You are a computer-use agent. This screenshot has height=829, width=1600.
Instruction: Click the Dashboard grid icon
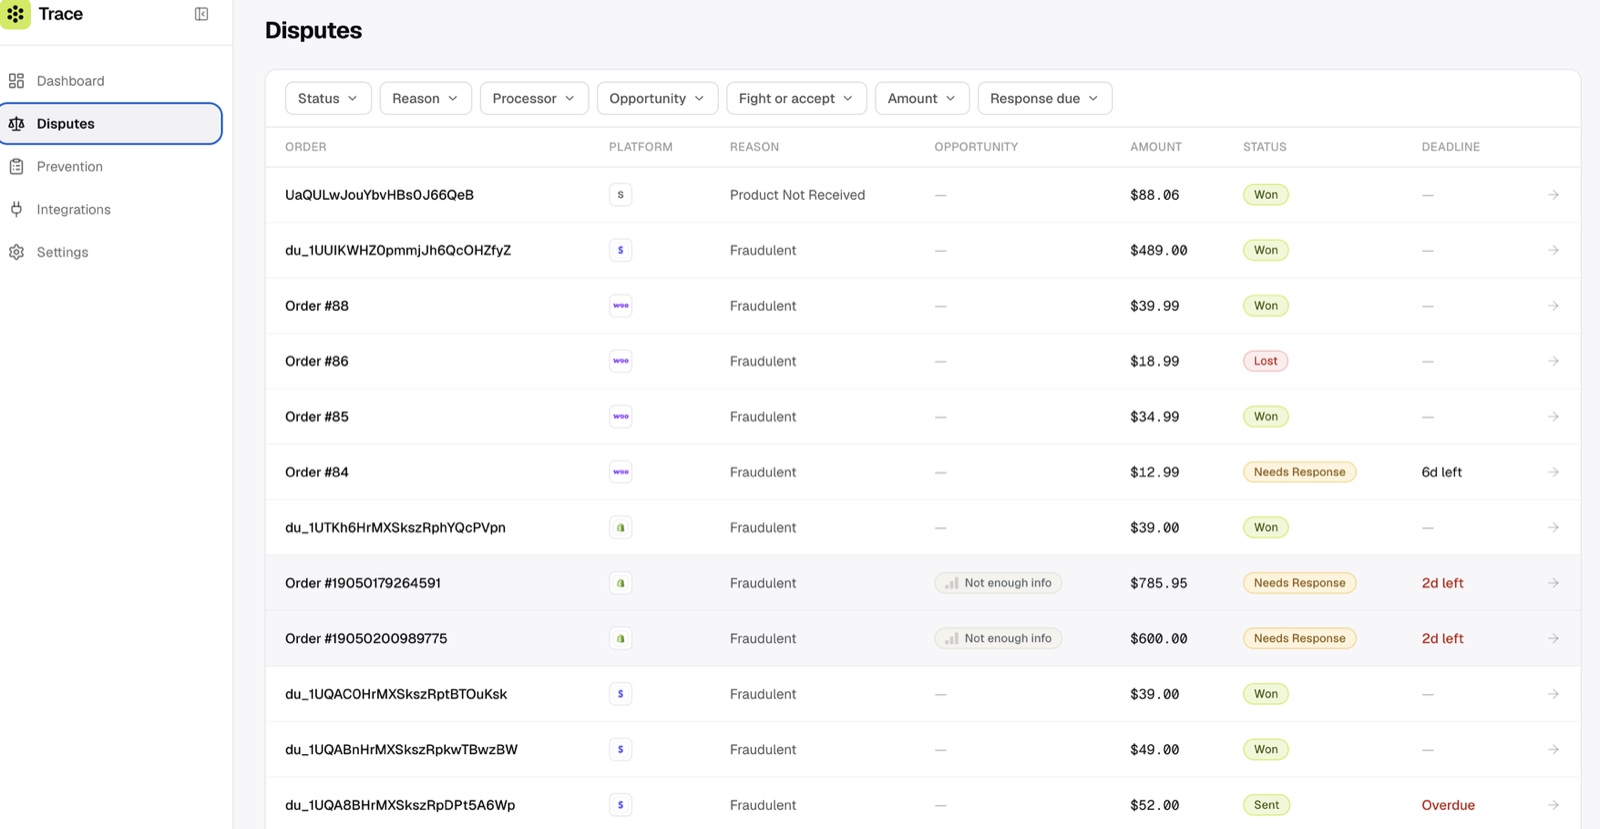click(16, 81)
